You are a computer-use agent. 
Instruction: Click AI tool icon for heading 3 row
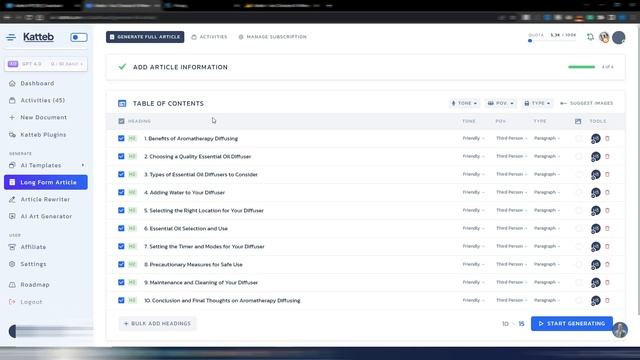(x=596, y=175)
